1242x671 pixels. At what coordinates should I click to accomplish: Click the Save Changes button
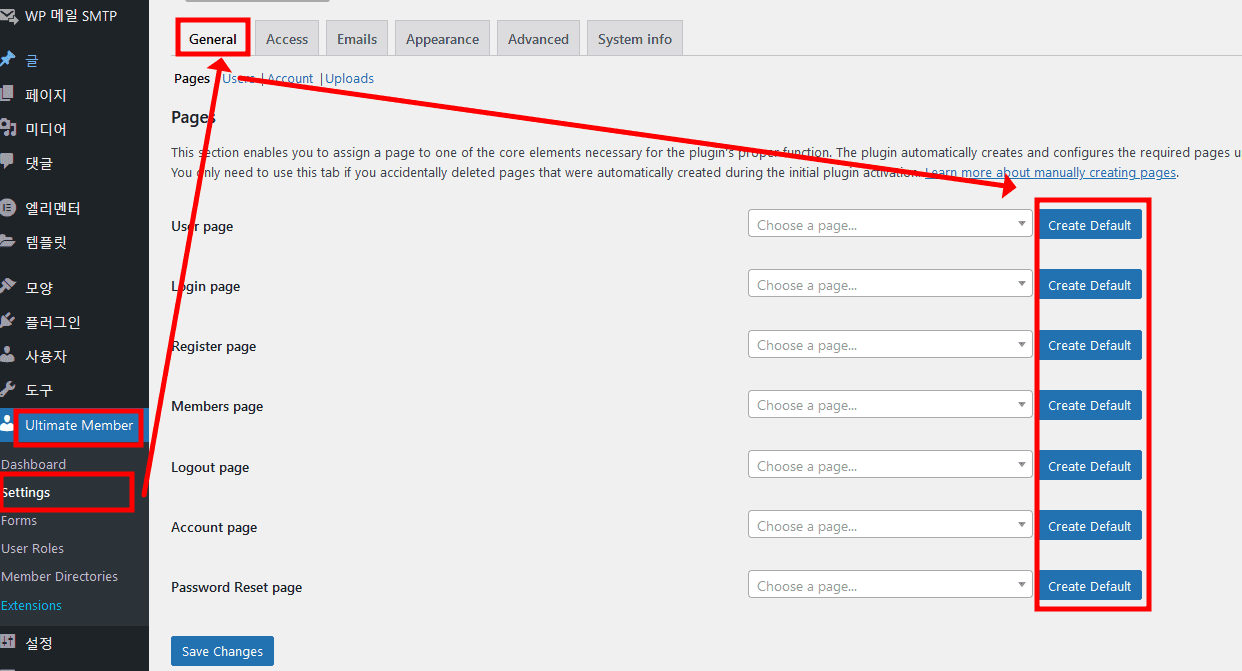(222, 651)
